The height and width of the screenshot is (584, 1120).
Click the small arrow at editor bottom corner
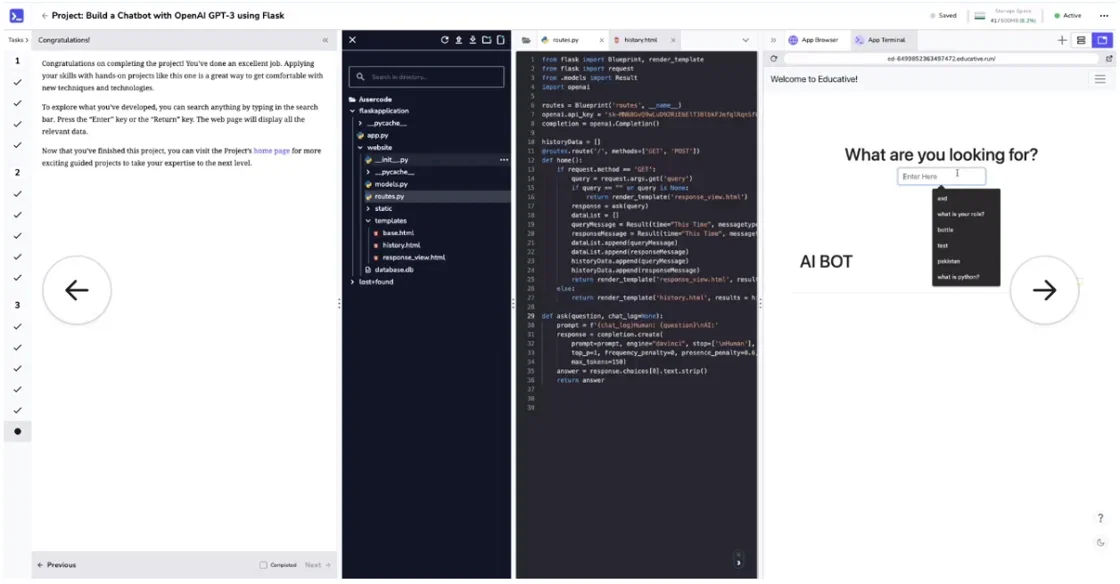point(739,563)
